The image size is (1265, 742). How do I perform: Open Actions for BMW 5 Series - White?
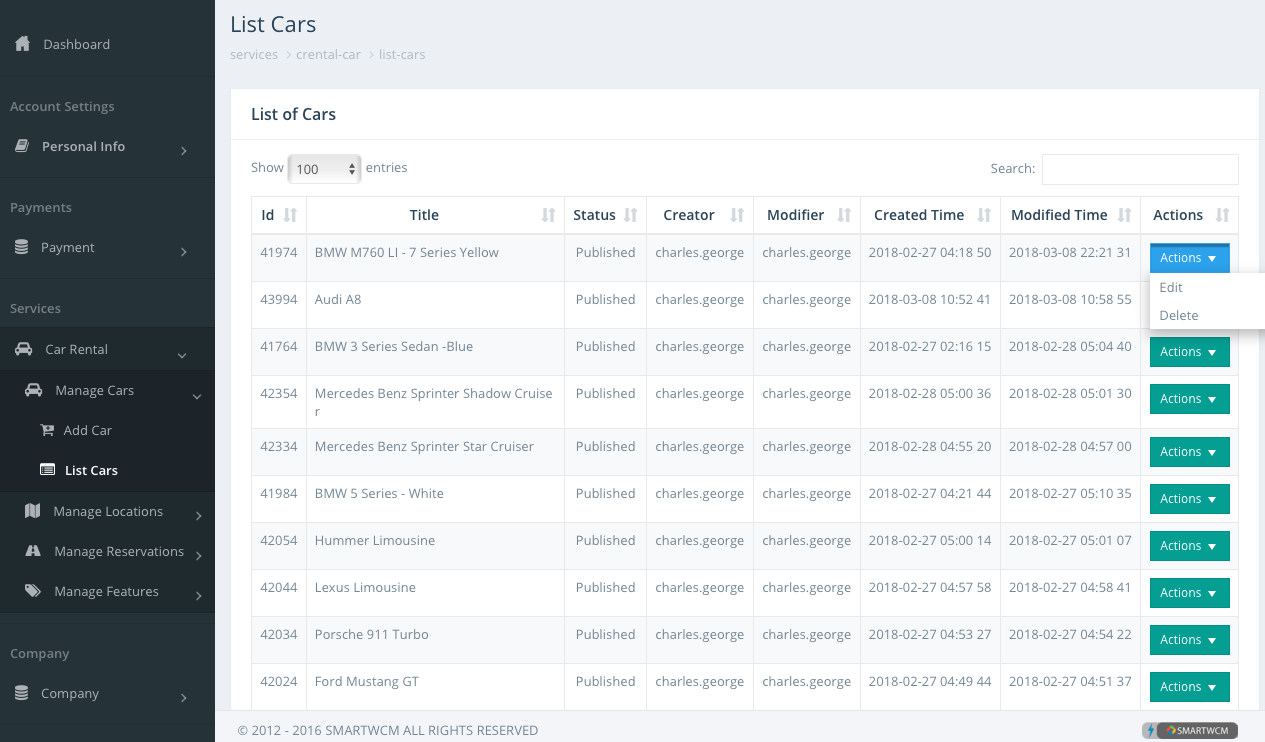coord(1189,499)
